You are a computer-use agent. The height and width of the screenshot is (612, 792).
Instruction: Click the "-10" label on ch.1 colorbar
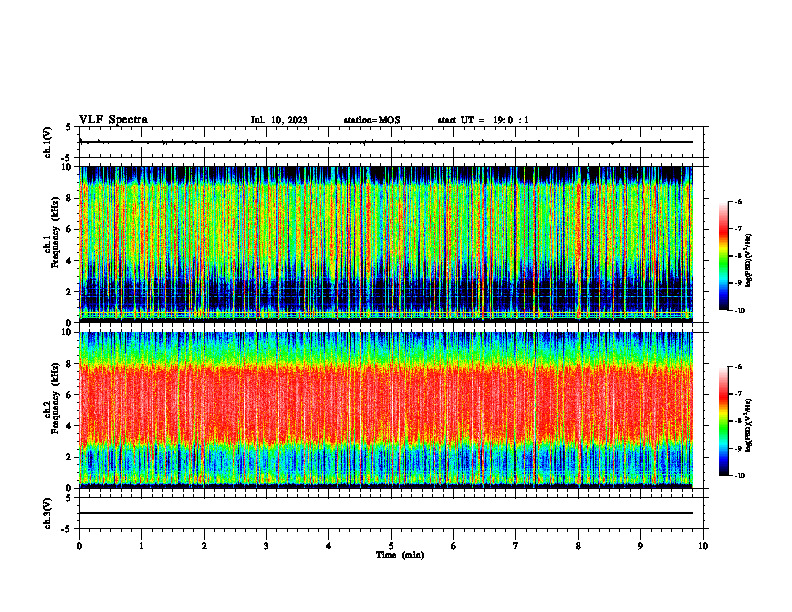pyautogui.click(x=740, y=311)
